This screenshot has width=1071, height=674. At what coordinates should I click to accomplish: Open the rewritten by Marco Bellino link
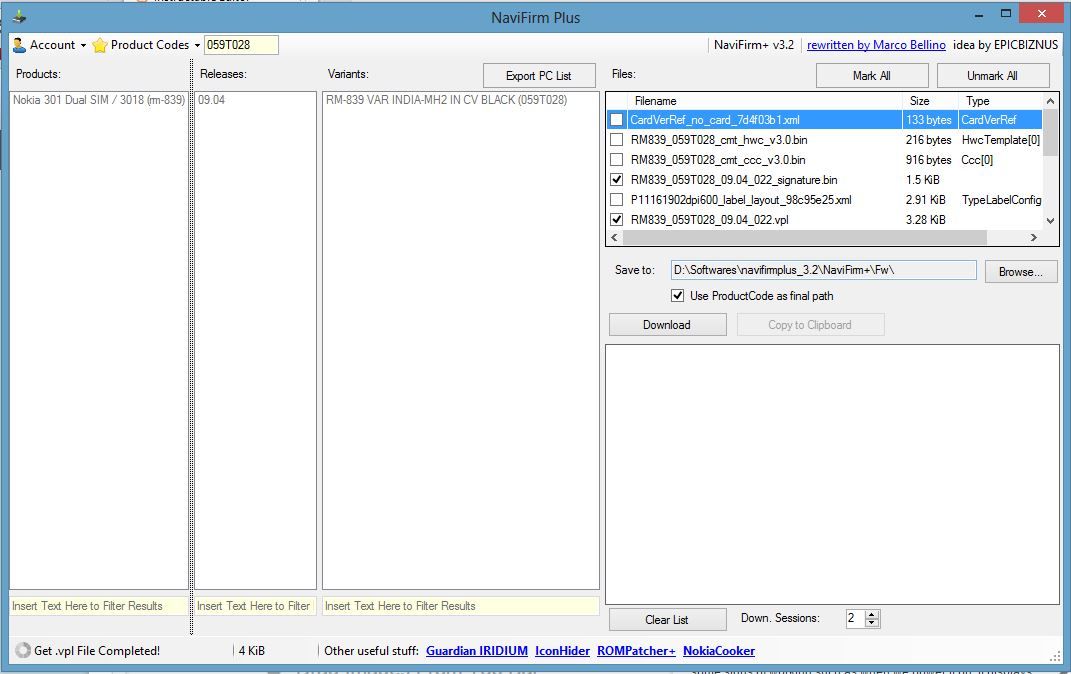pyautogui.click(x=876, y=45)
